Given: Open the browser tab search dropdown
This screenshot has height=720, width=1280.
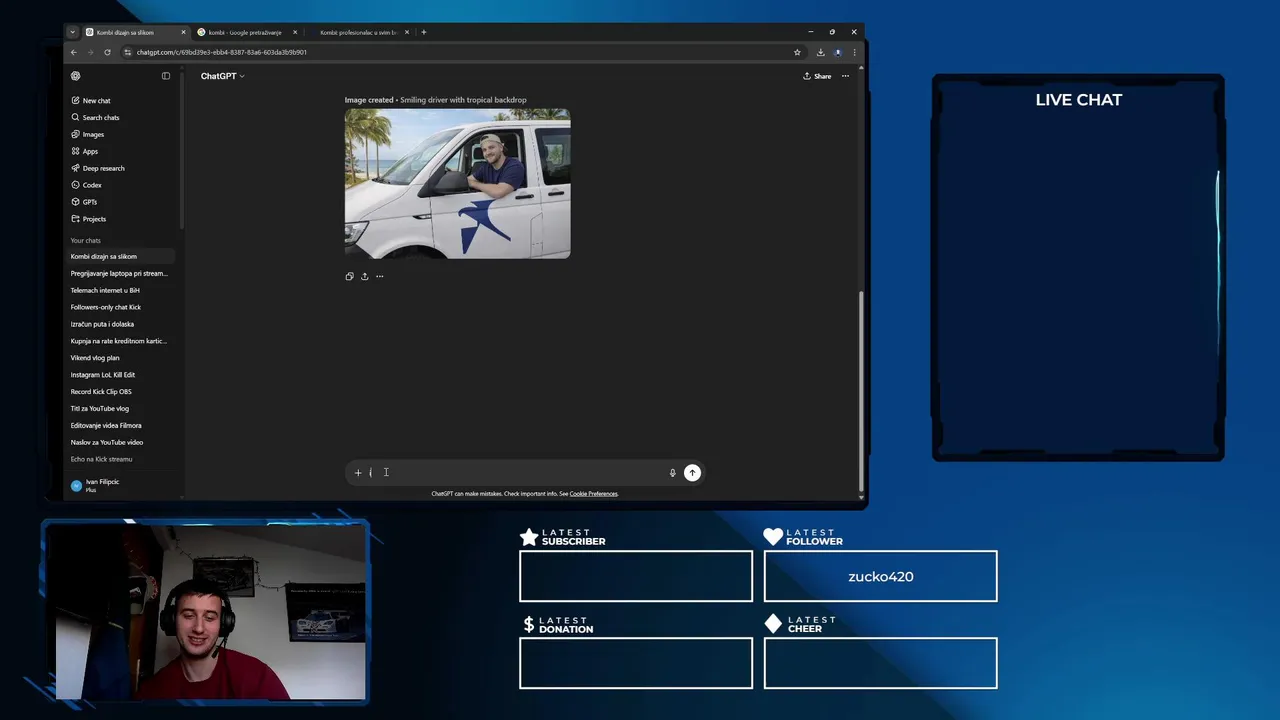Looking at the screenshot, I should [72, 33].
